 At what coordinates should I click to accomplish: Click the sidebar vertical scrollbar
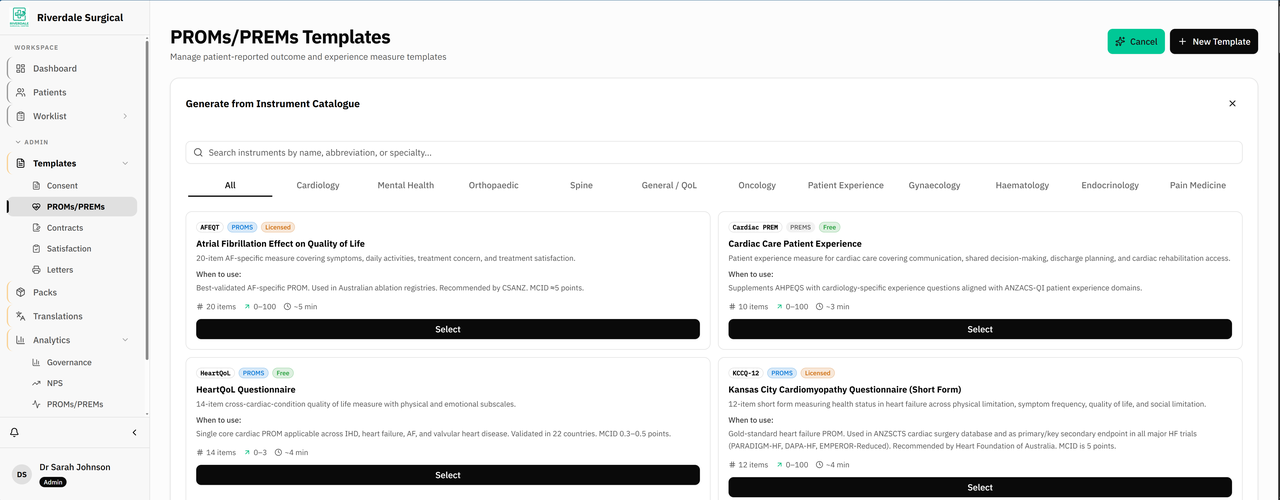pos(147,200)
